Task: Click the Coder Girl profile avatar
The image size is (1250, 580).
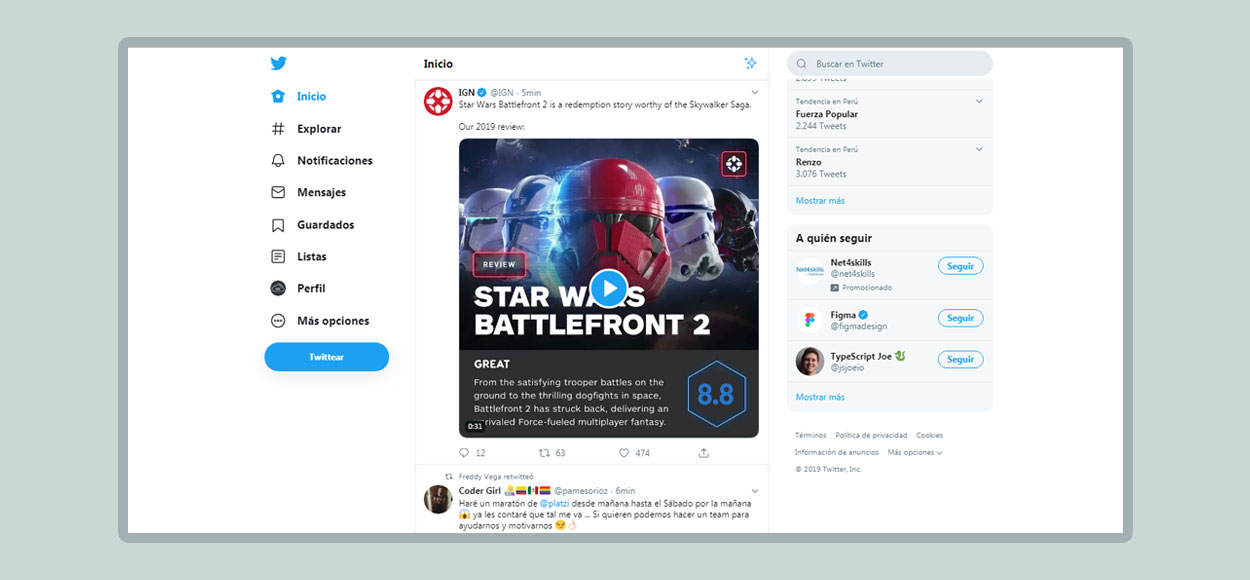Action: pyautogui.click(x=438, y=500)
